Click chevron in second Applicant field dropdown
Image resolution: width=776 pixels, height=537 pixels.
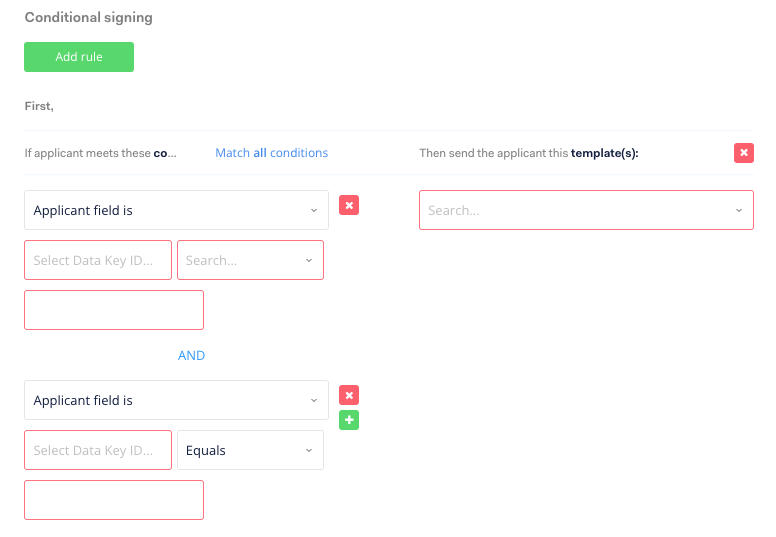point(314,400)
